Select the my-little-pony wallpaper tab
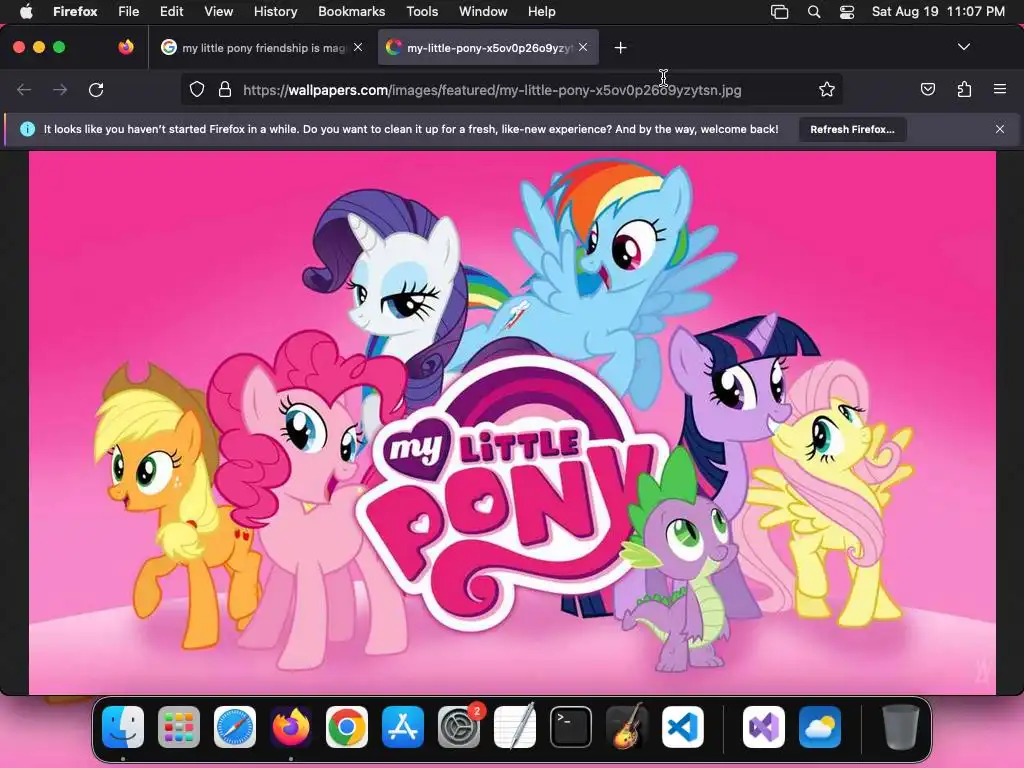 488,48
